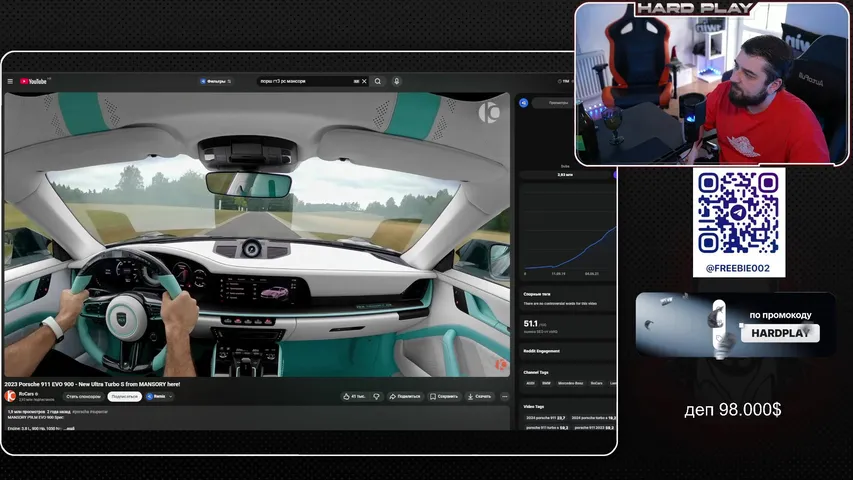Click the @FREEBIE002 handle text

738,268
